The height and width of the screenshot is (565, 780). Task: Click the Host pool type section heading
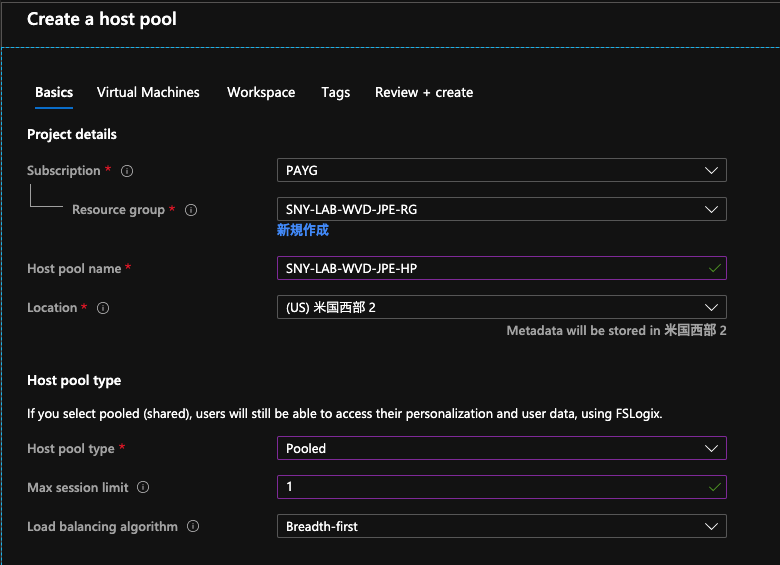pyautogui.click(x=74, y=380)
